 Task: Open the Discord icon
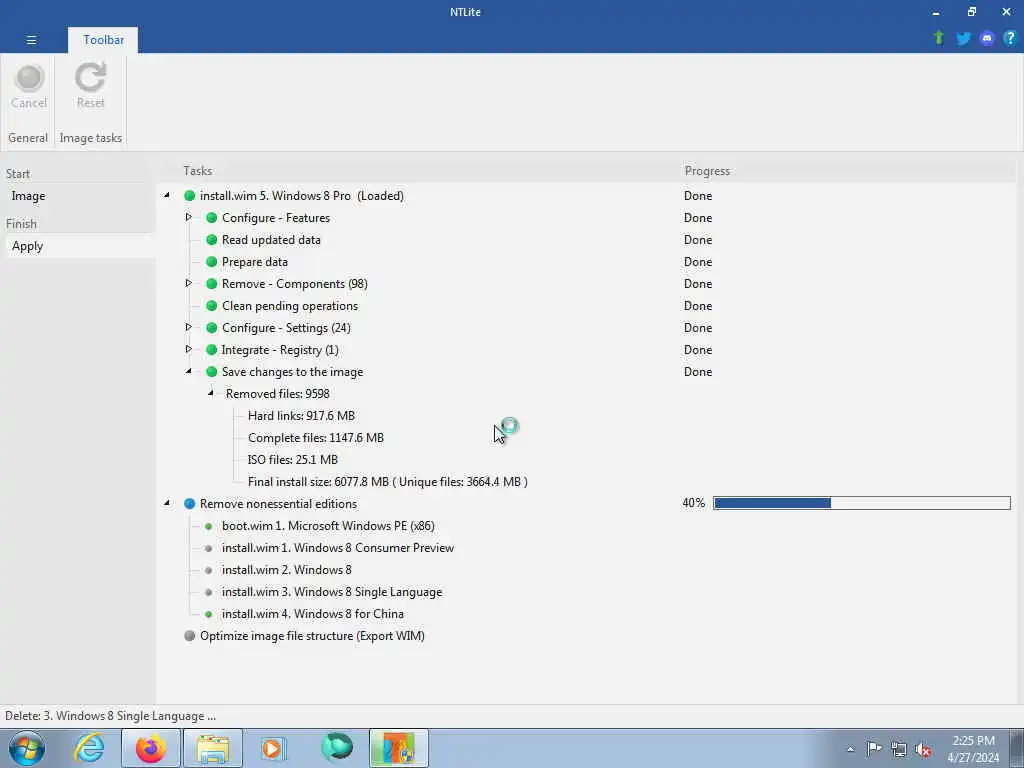click(987, 38)
